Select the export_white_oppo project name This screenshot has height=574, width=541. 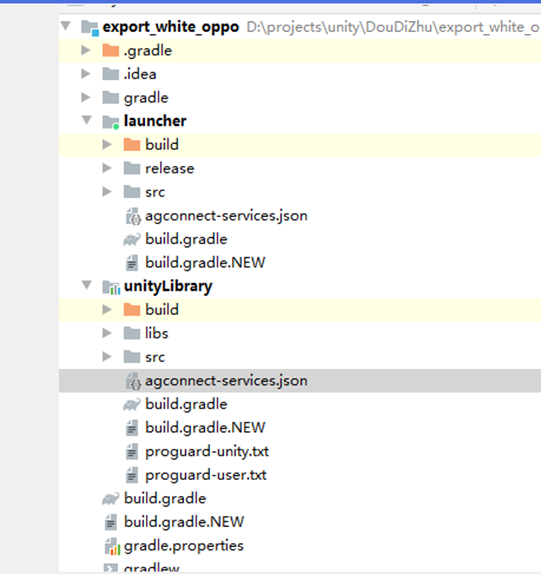click(171, 27)
